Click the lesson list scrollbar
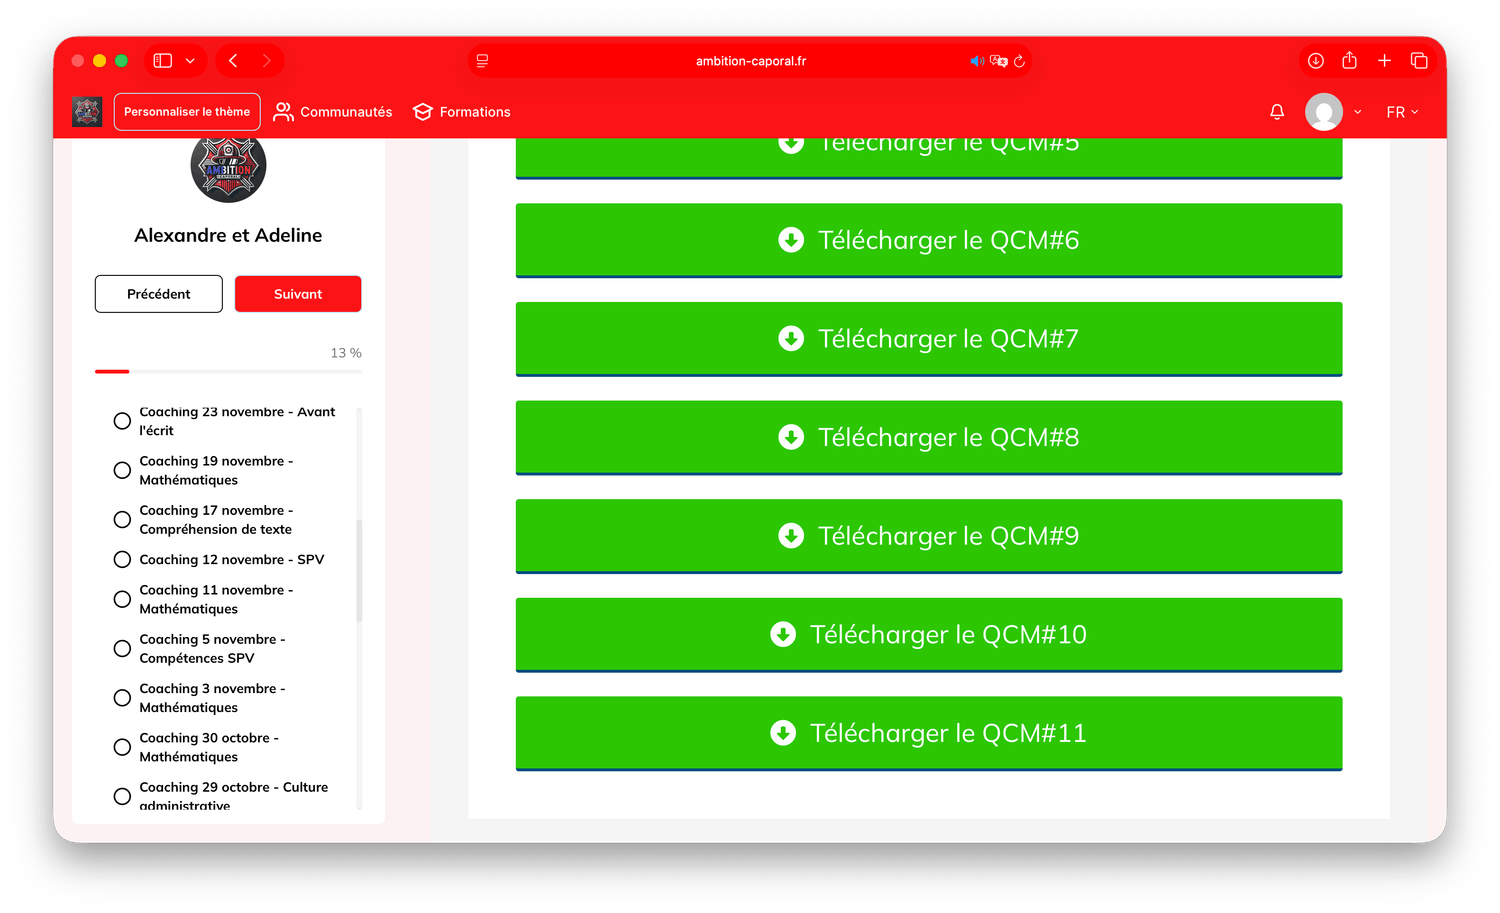 359,570
